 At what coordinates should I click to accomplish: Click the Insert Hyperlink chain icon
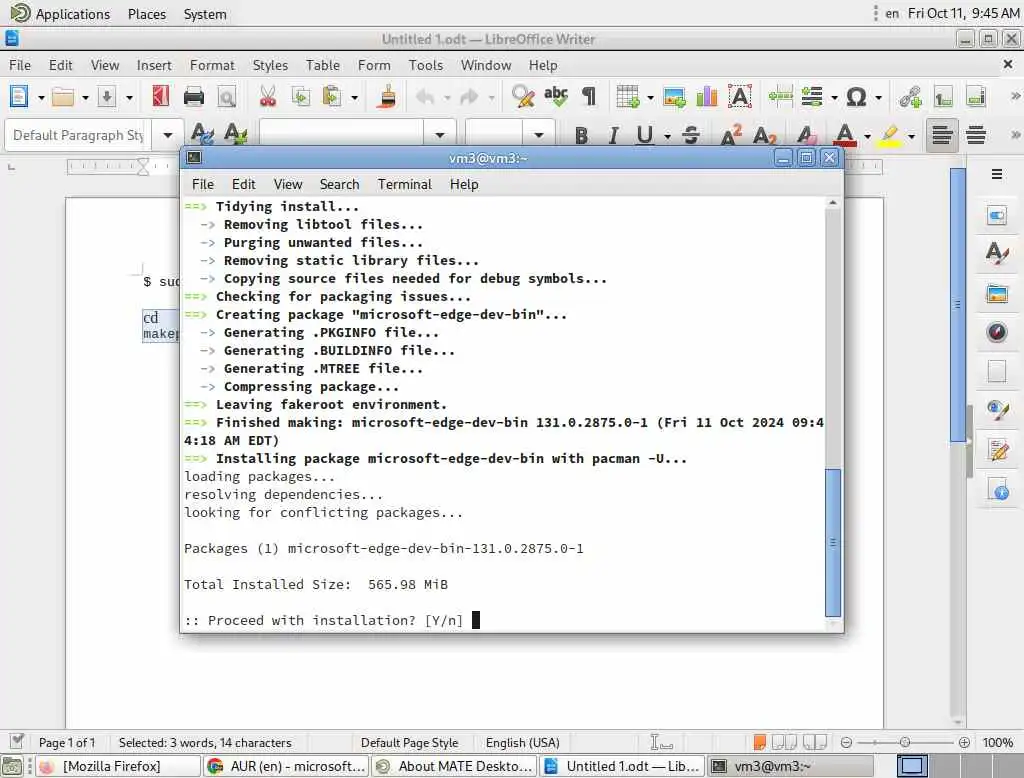pos(910,97)
